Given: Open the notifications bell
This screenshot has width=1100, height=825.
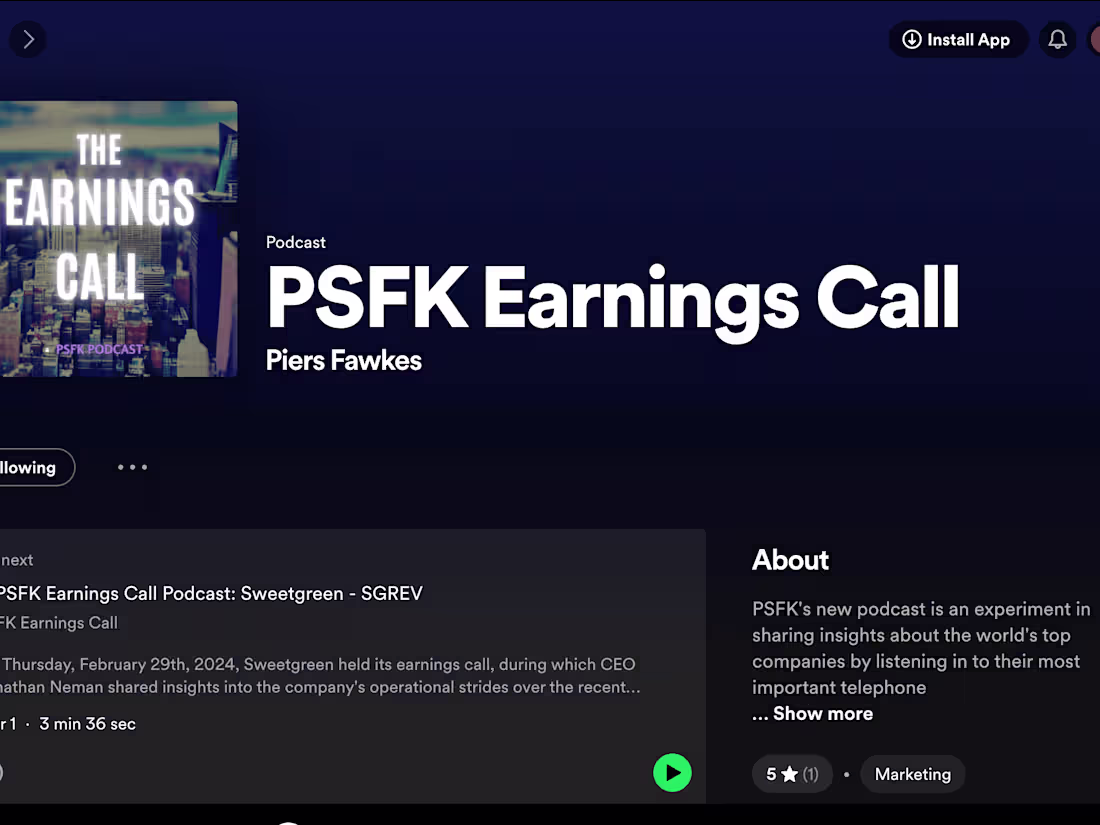Looking at the screenshot, I should [x=1057, y=39].
